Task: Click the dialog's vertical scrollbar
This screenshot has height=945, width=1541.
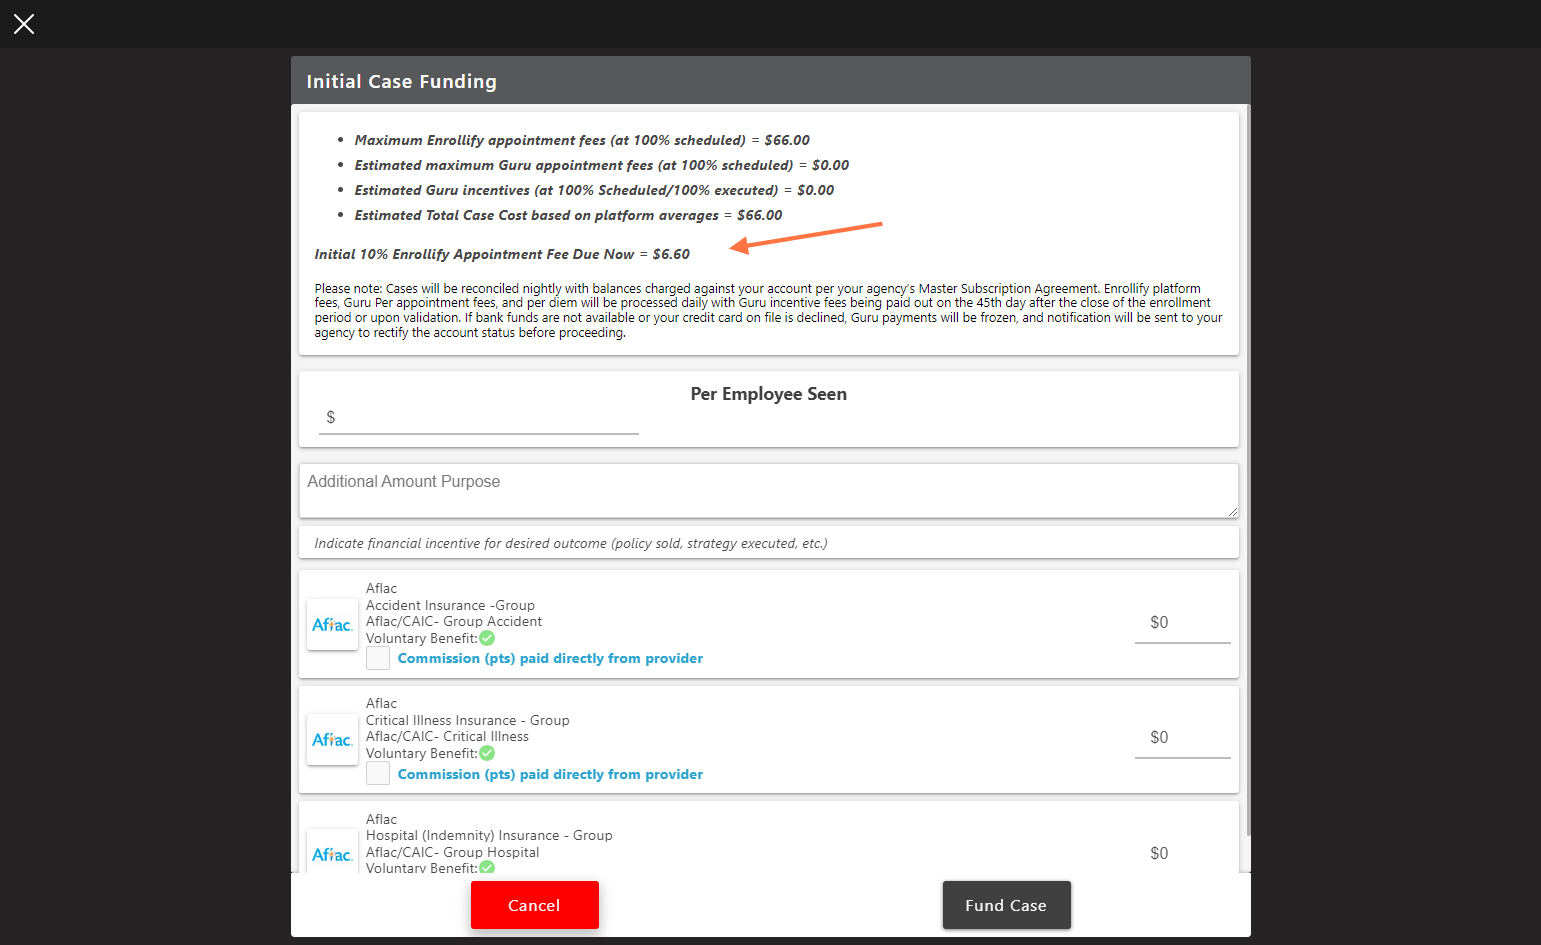Action: click(1248, 470)
